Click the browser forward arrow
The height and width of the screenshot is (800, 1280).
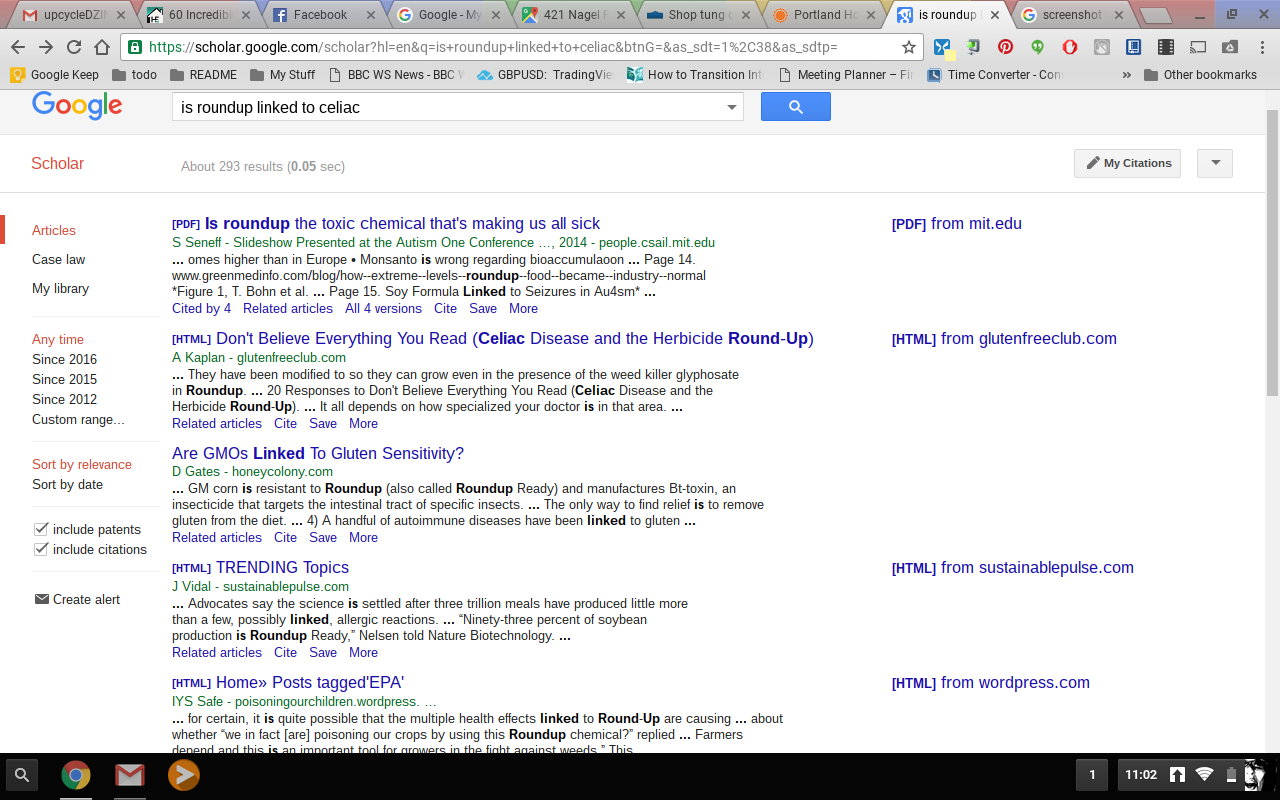tap(46, 47)
